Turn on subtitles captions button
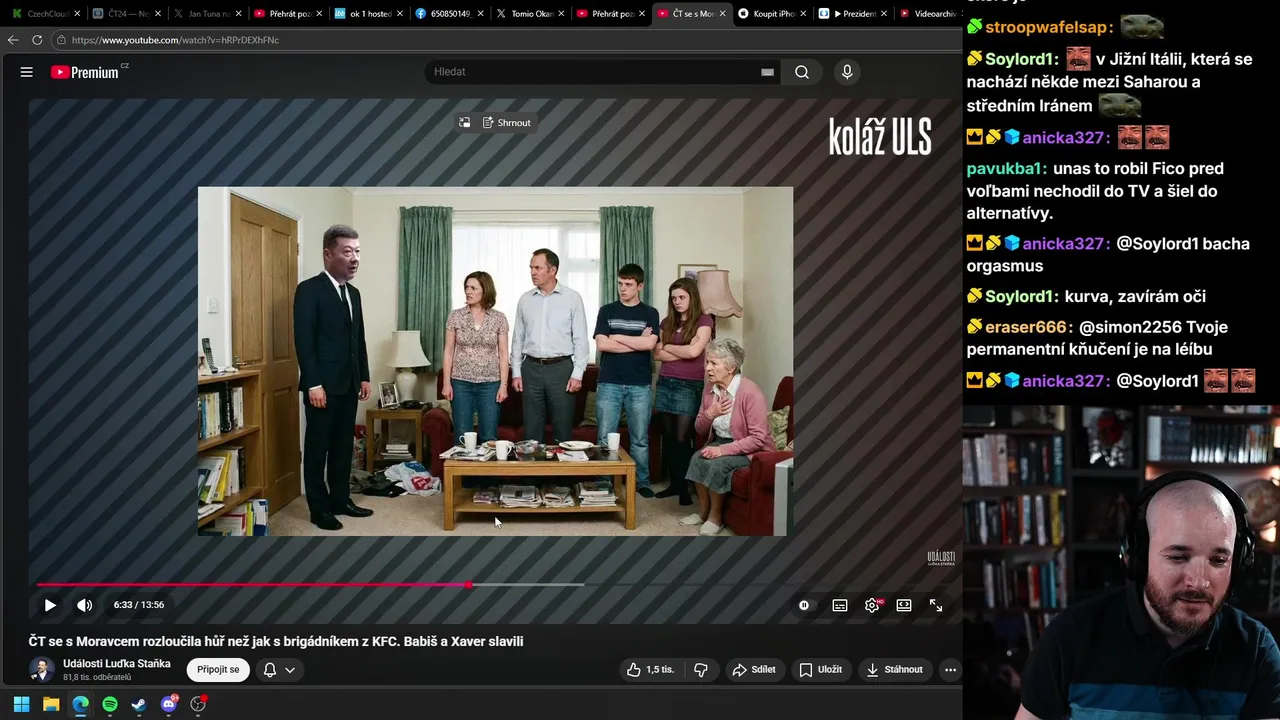This screenshot has height=720, width=1280. (x=840, y=605)
